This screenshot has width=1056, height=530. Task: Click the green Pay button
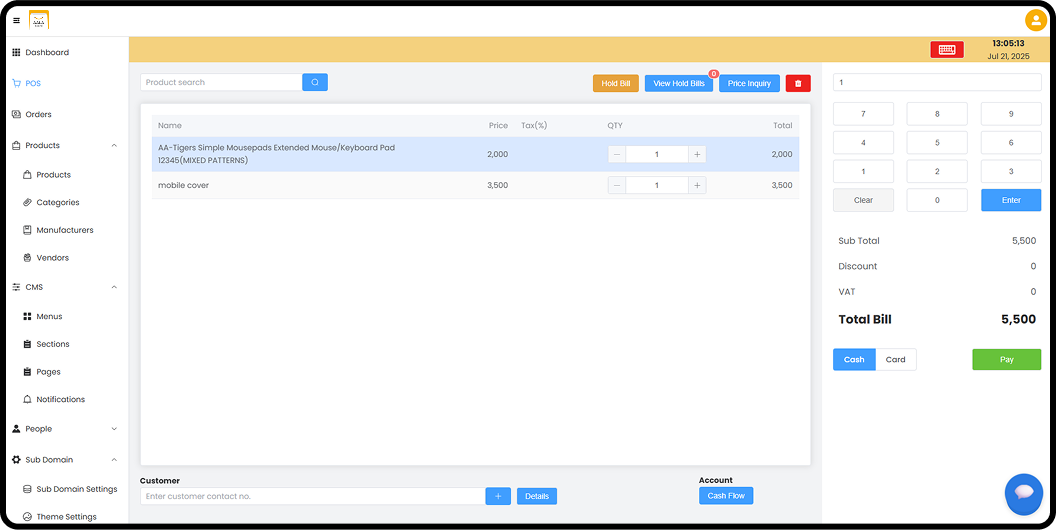tap(1006, 360)
